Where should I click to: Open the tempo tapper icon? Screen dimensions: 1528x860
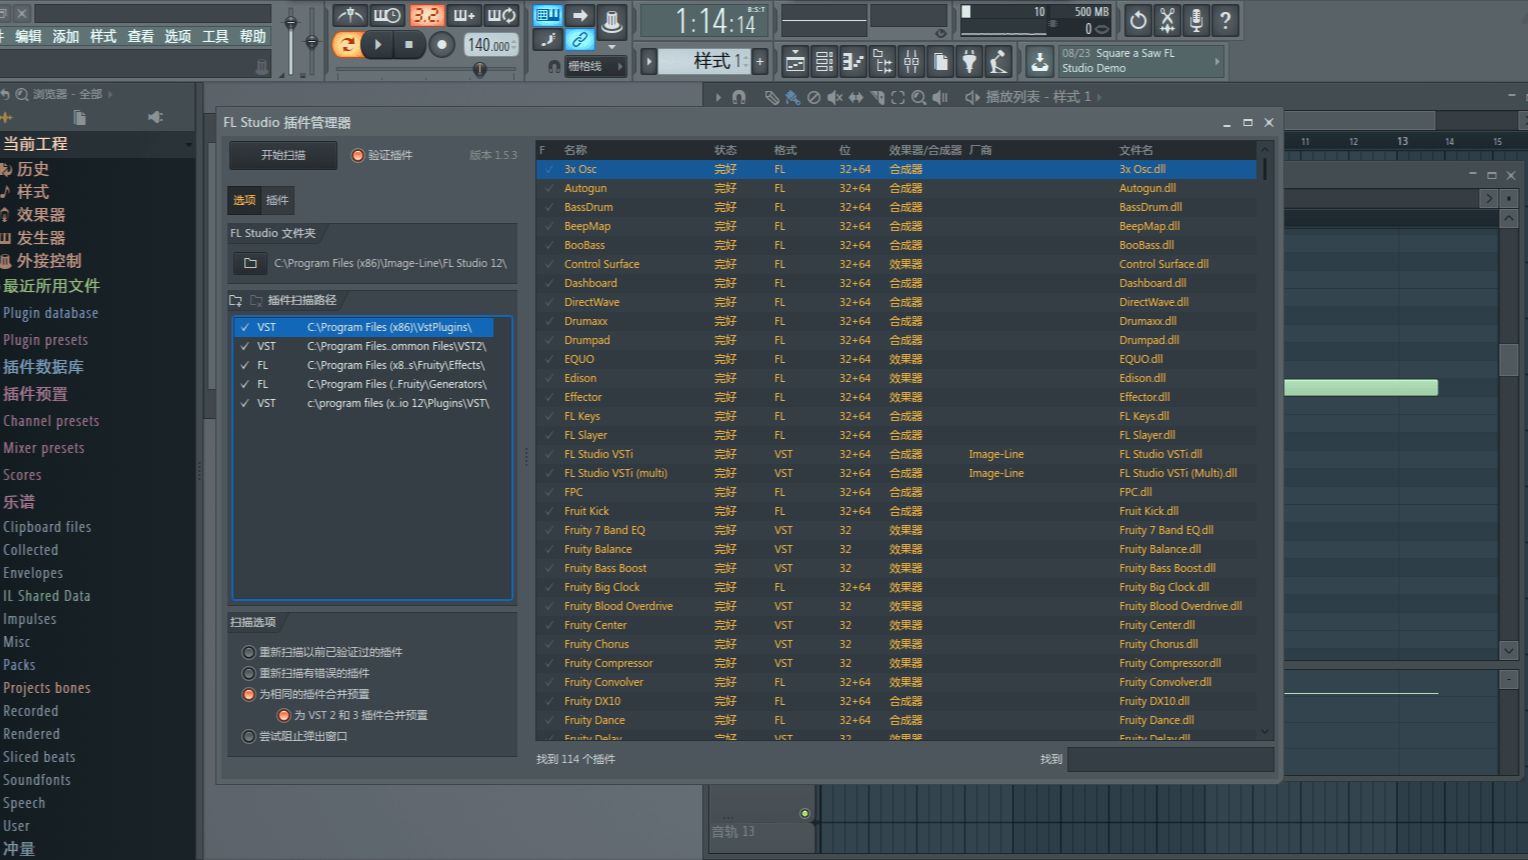click(x=998, y=62)
